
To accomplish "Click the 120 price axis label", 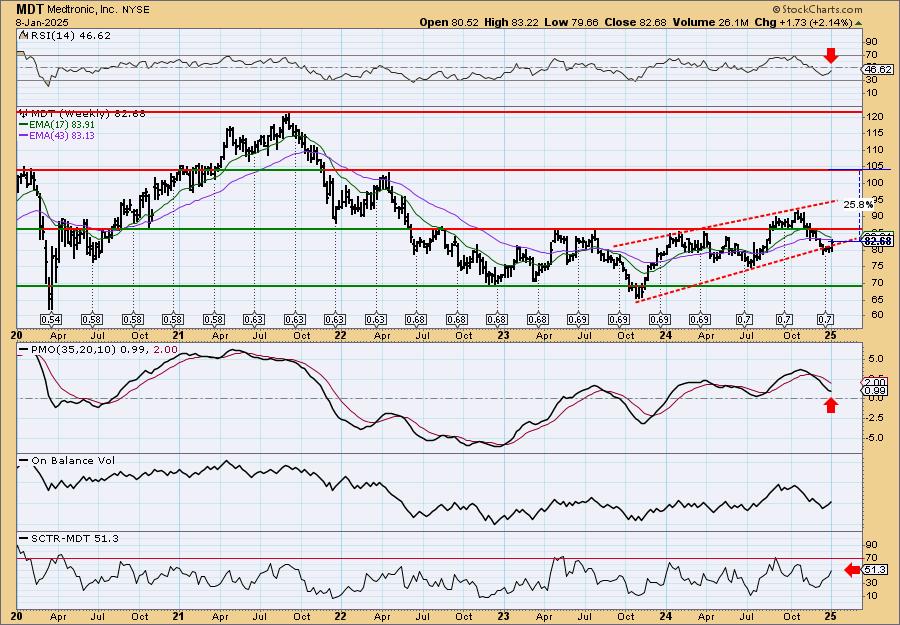I will pos(874,117).
